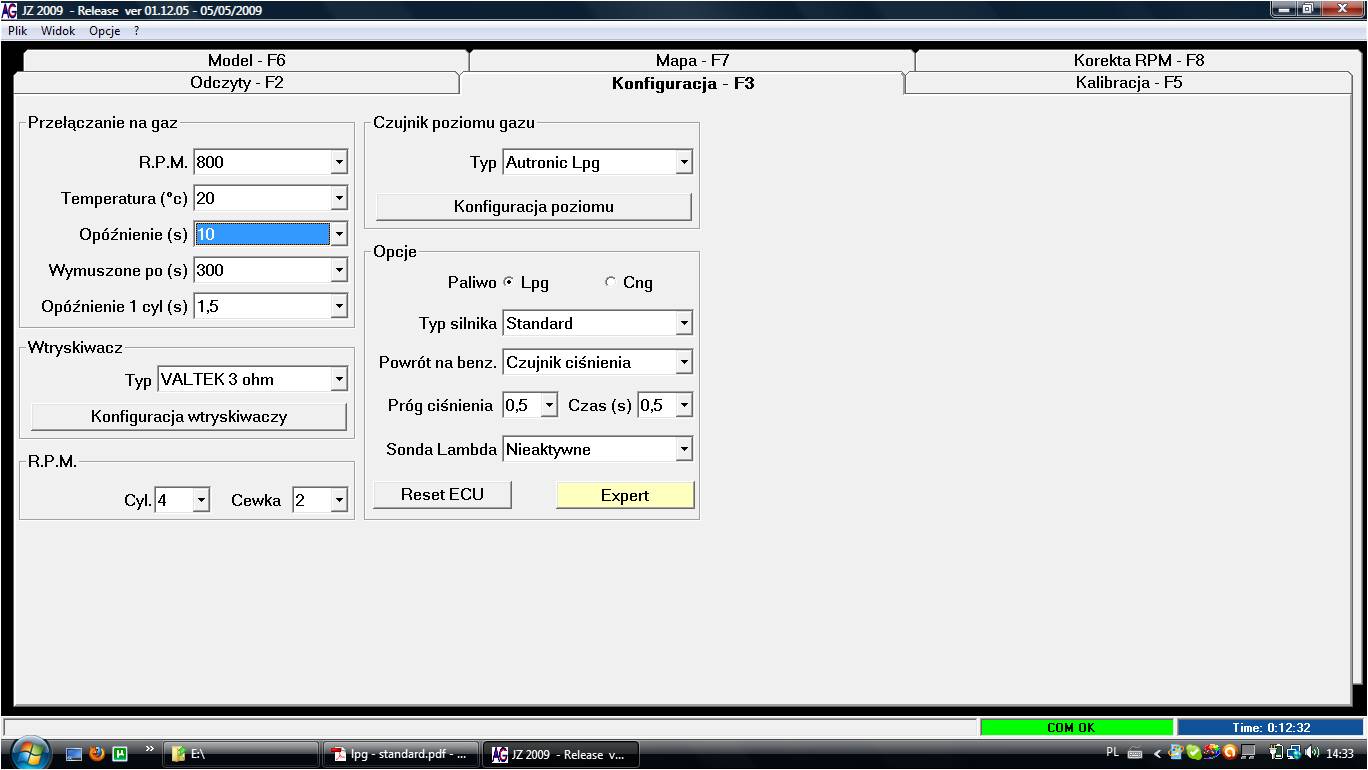The height and width of the screenshot is (770, 1368).
Task: Open the Cewka dropdown
Action: tap(339, 500)
